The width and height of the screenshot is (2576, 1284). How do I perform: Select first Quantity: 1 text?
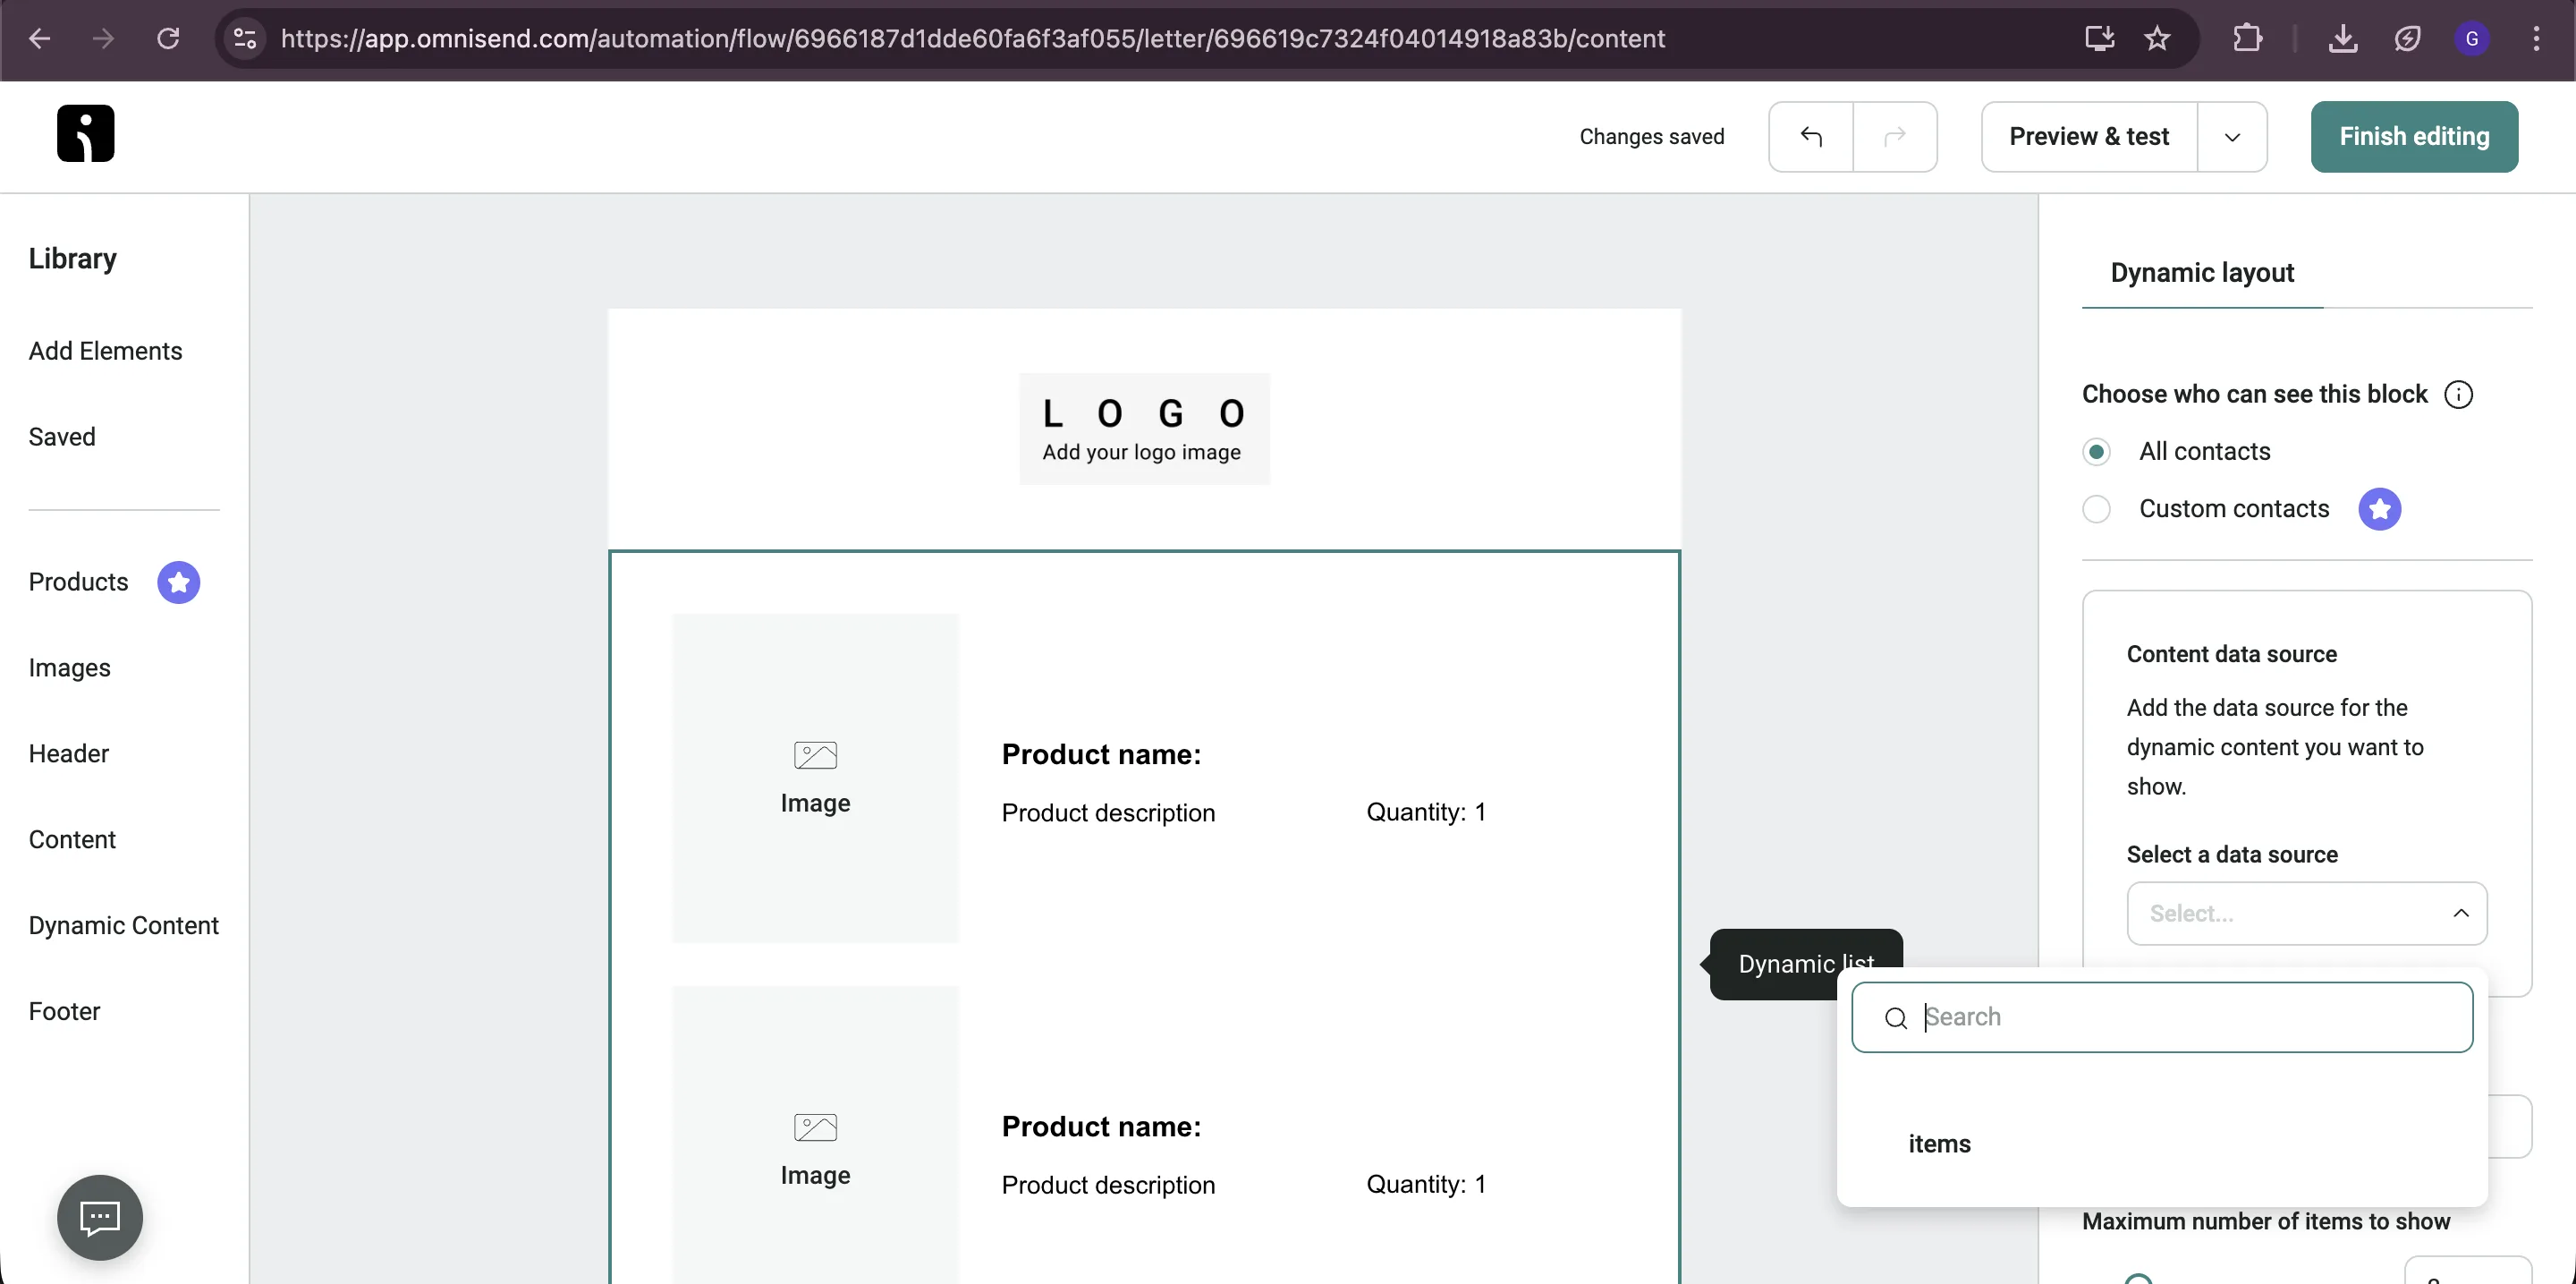[1426, 812]
